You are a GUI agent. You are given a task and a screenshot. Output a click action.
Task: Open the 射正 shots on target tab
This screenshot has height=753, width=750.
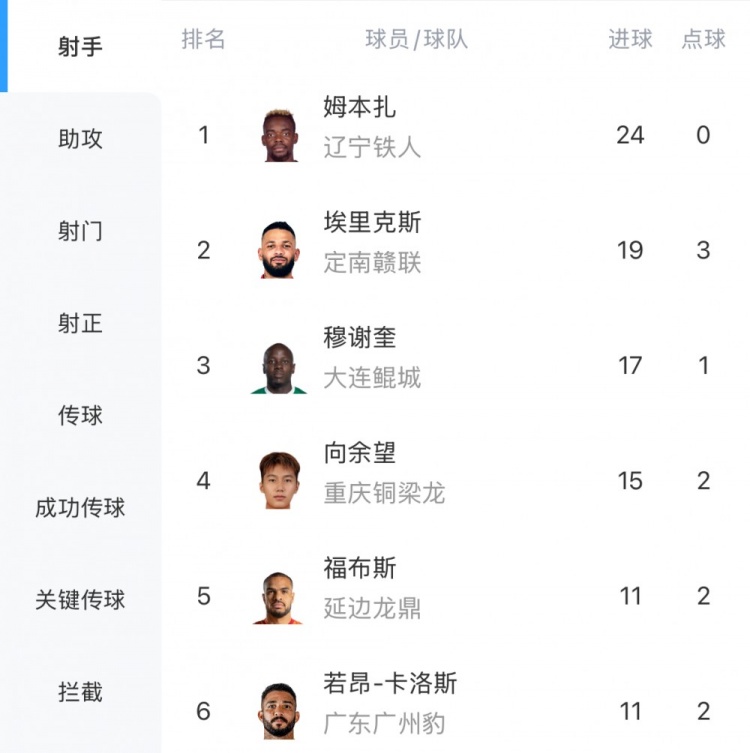[x=80, y=323]
